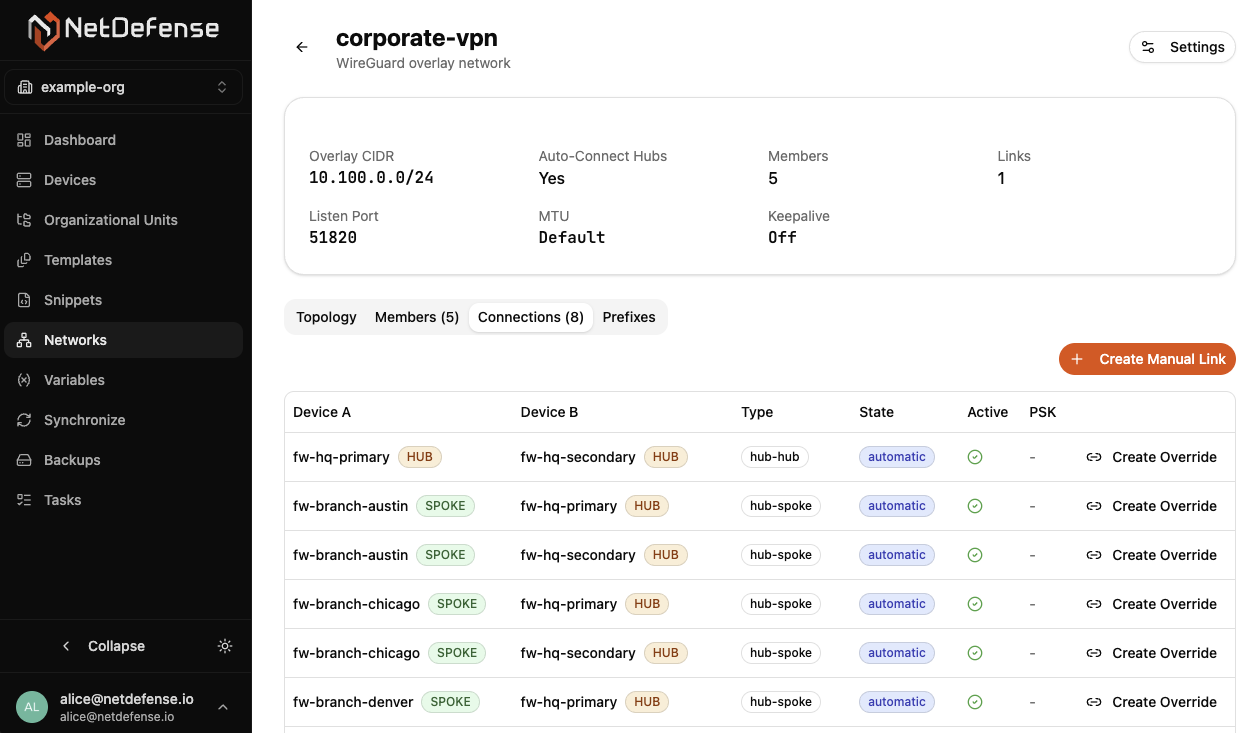1256x733 pixels.
Task: Open the network Settings button
Action: click(1182, 47)
